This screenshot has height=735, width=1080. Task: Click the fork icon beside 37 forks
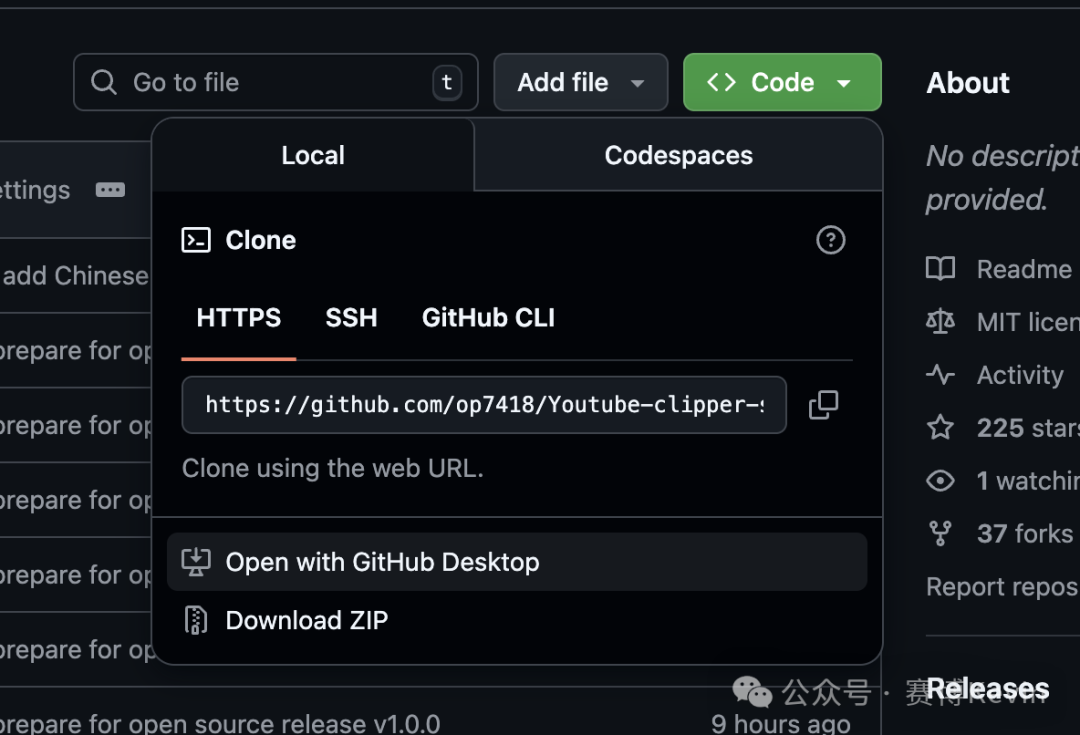(x=940, y=534)
